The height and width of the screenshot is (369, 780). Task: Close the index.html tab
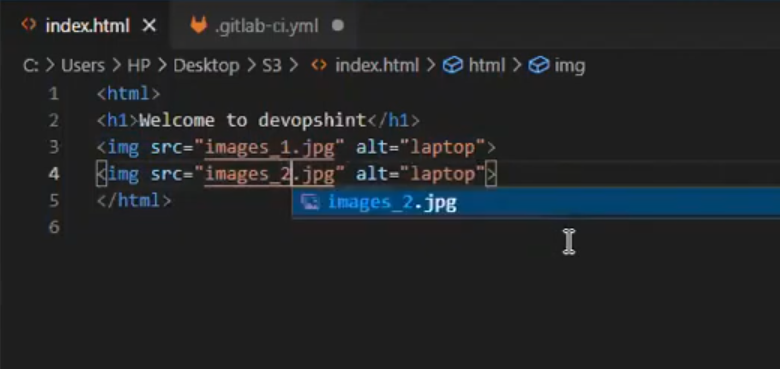(x=149, y=26)
